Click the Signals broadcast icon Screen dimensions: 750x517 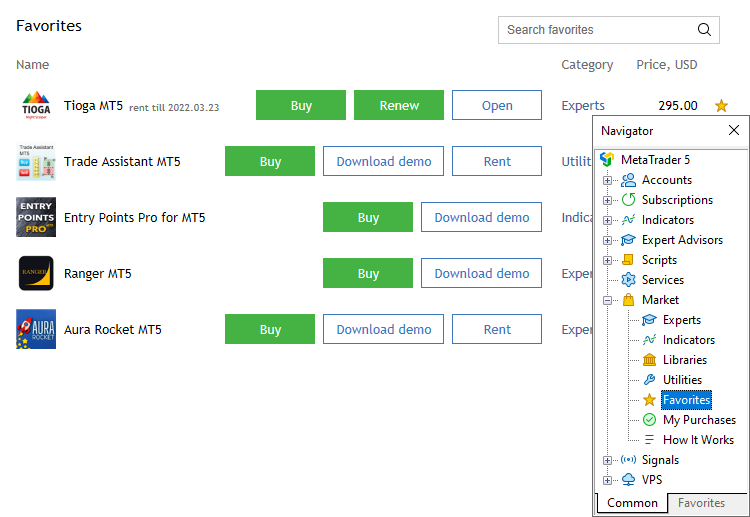[628, 460]
